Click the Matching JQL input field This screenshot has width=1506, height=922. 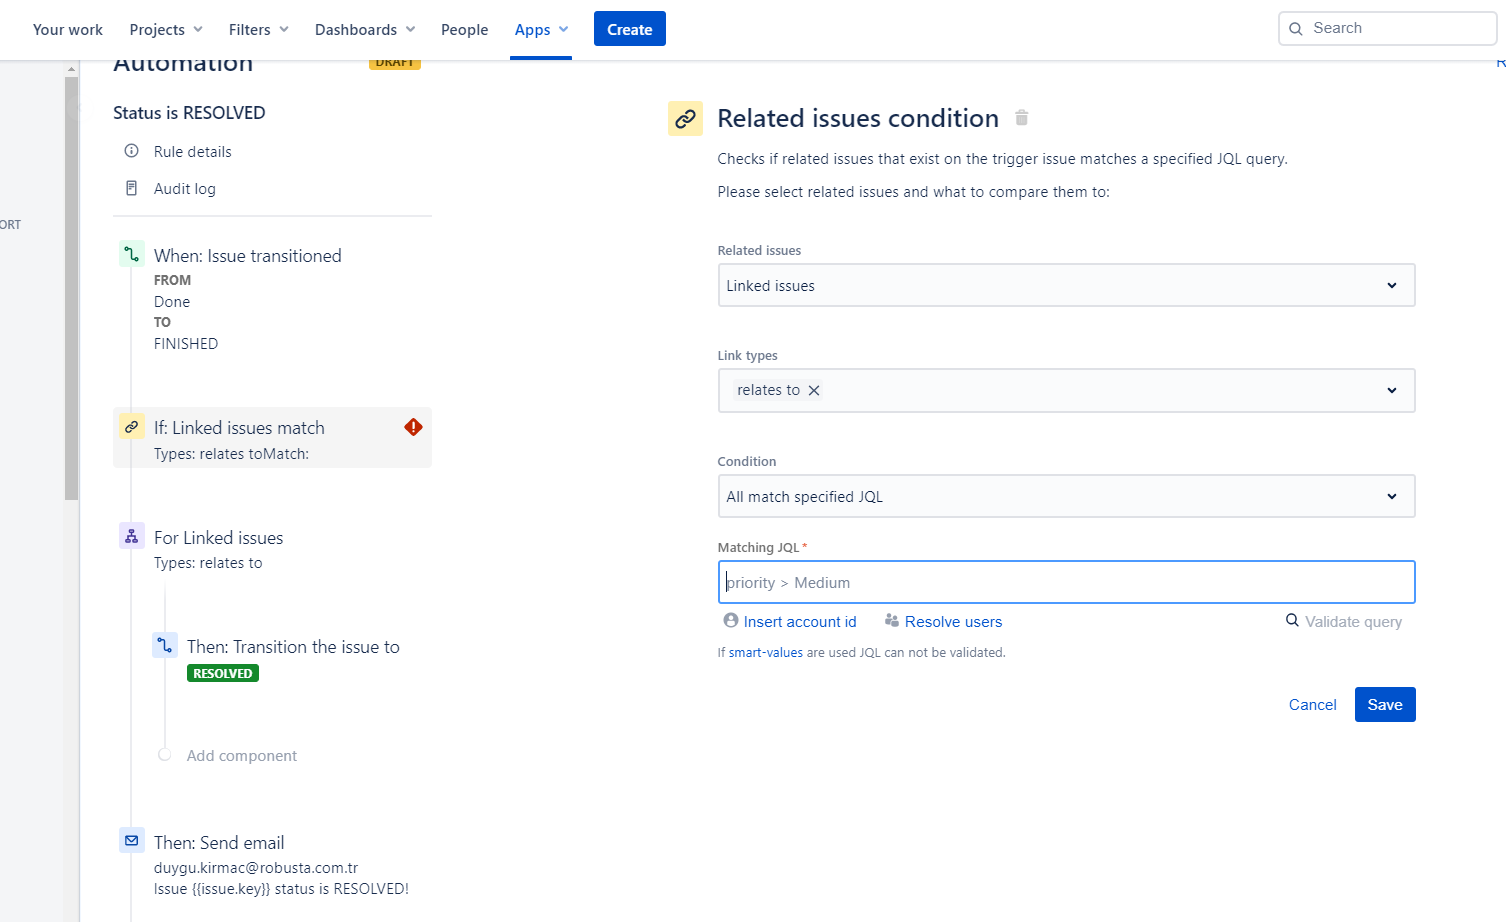[1066, 583]
